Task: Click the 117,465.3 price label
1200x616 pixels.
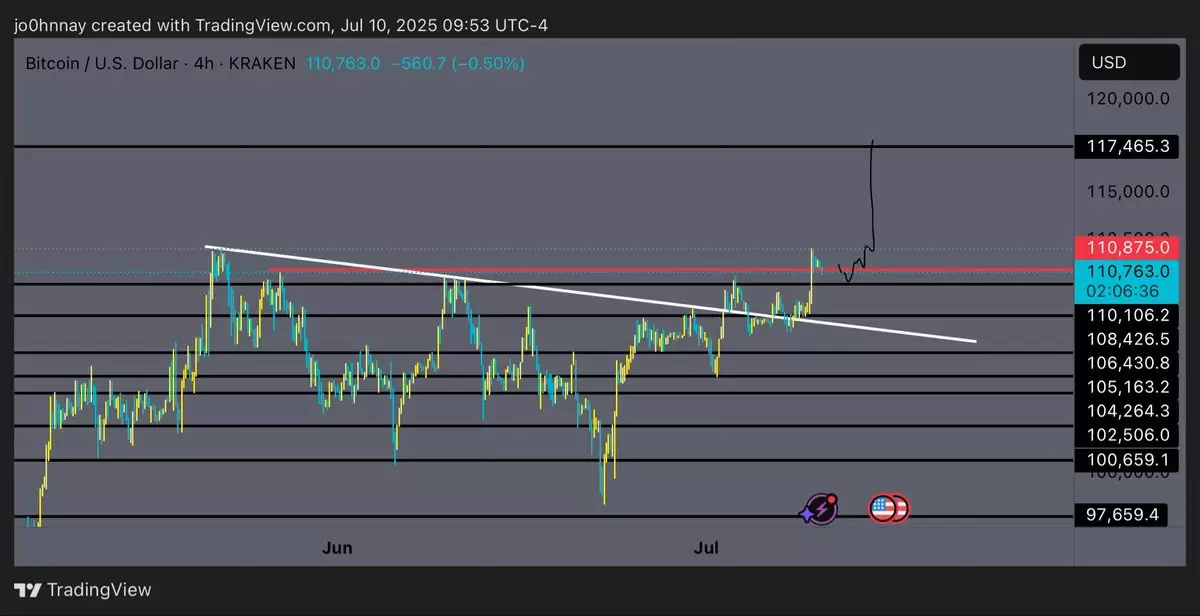Action: (1127, 148)
